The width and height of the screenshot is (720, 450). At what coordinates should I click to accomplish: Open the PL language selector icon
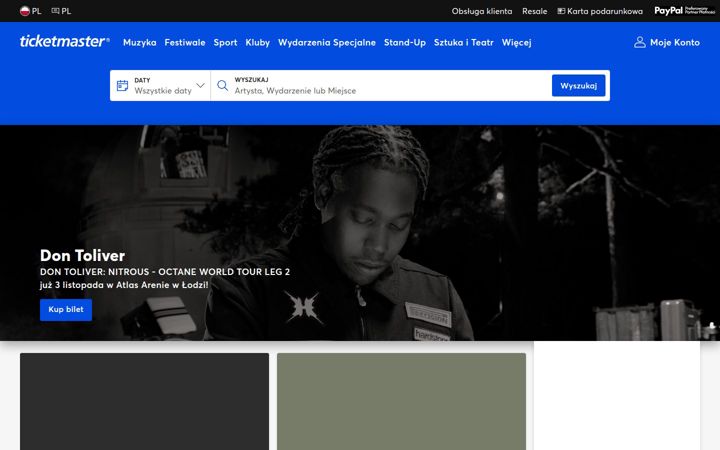tap(56, 11)
